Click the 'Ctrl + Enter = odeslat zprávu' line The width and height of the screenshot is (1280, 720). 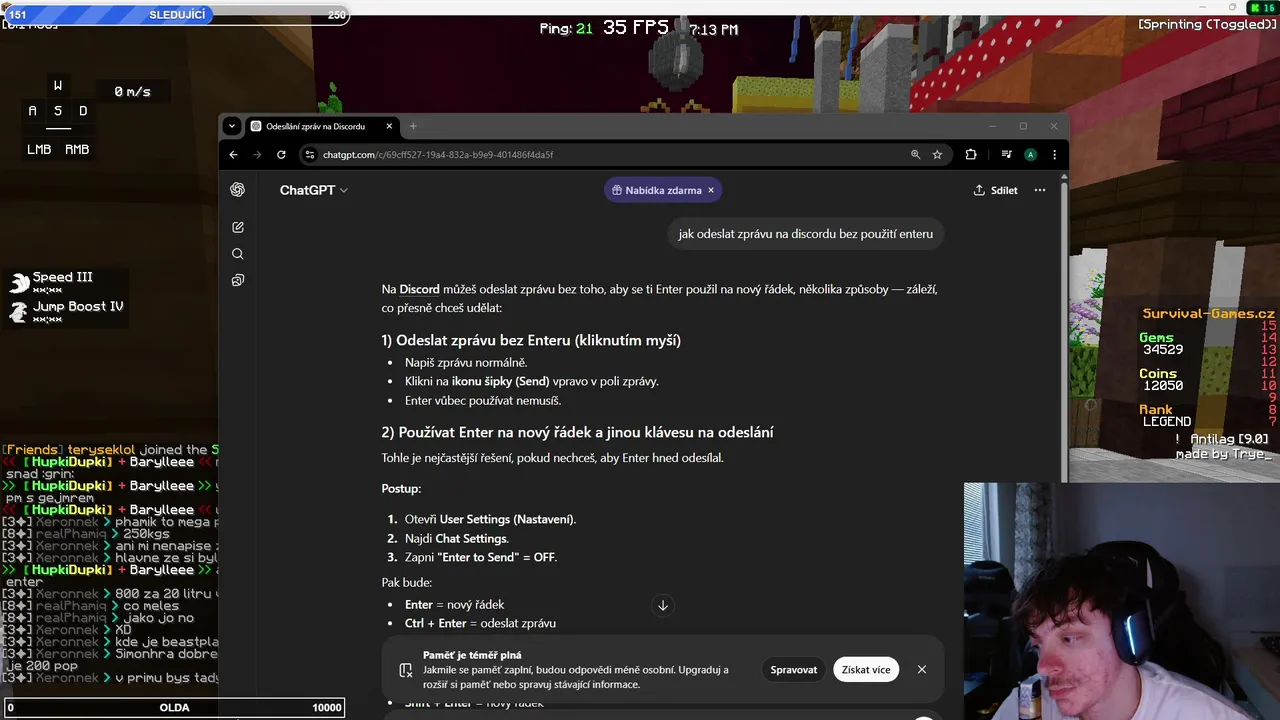pyautogui.click(x=480, y=623)
